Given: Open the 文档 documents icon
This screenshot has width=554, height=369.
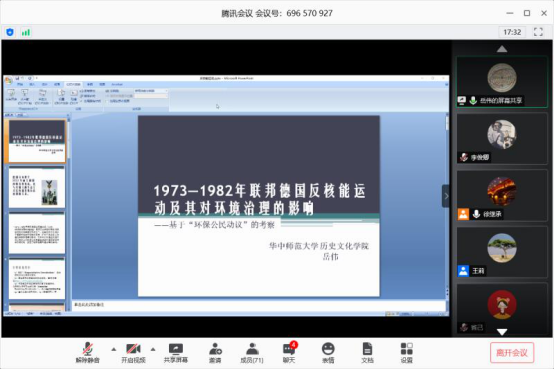Looking at the screenshot, I should click(x=367, y=352).
